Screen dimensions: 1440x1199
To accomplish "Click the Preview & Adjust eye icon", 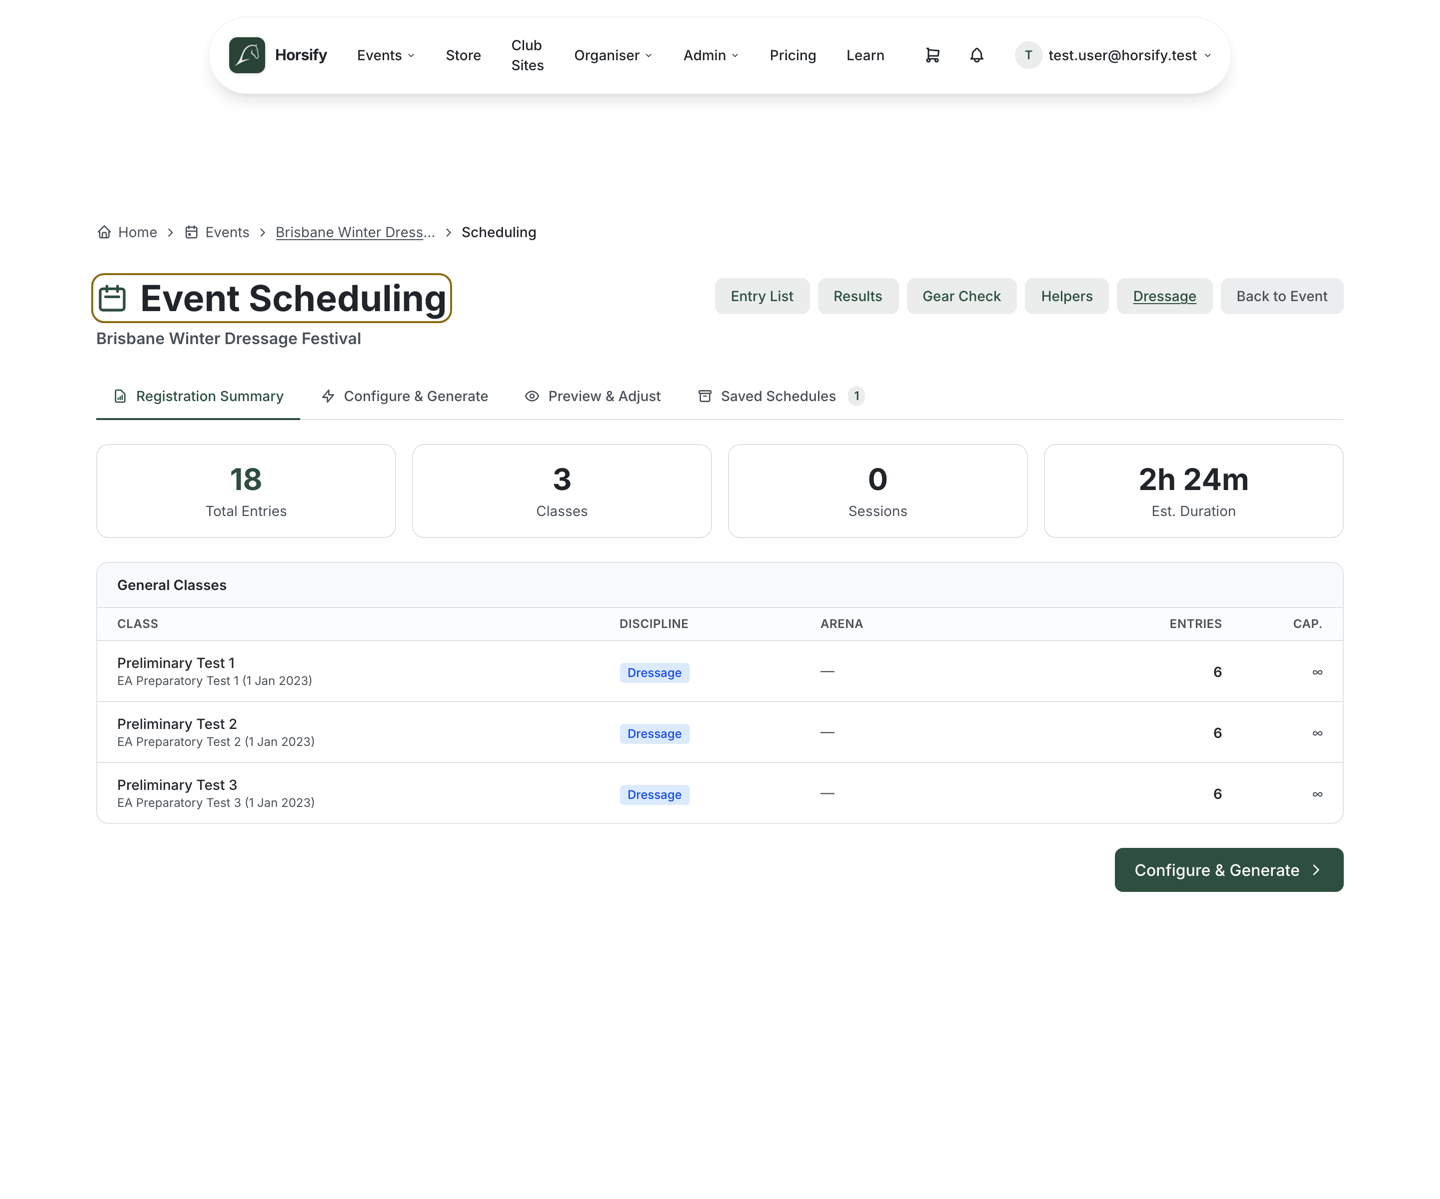I will coord(532,396).
